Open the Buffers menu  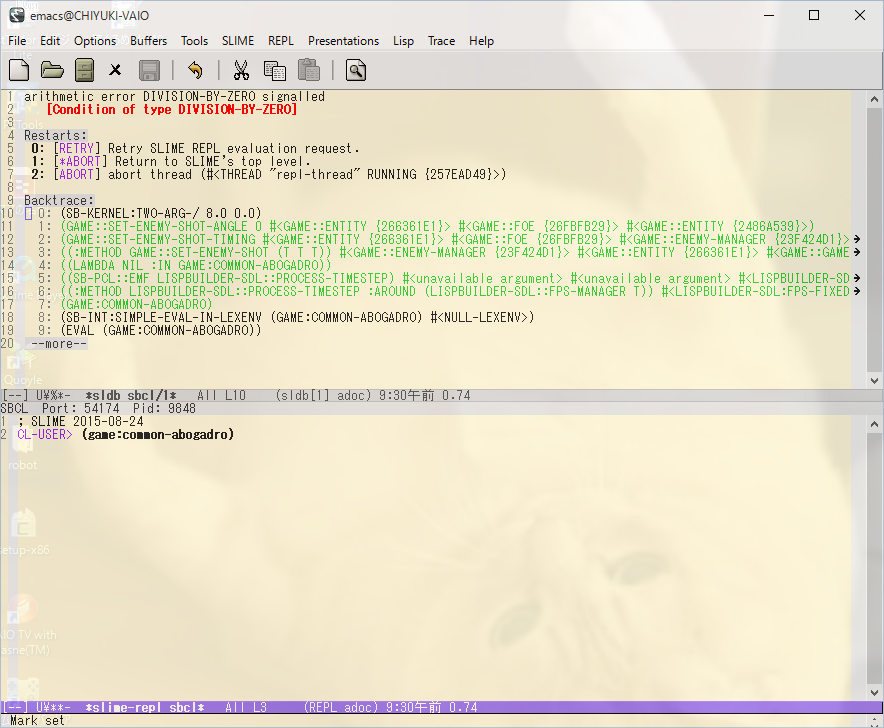coord(148,41)
